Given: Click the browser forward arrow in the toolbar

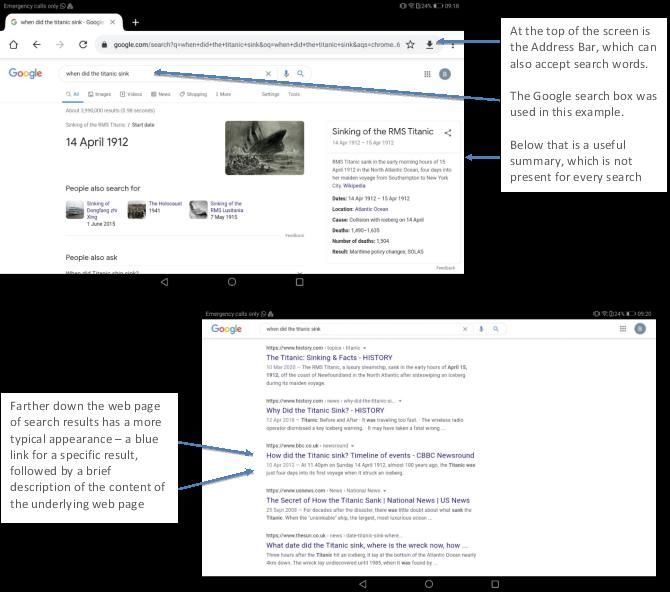Looking at the screenshot, I should (60, 44).
